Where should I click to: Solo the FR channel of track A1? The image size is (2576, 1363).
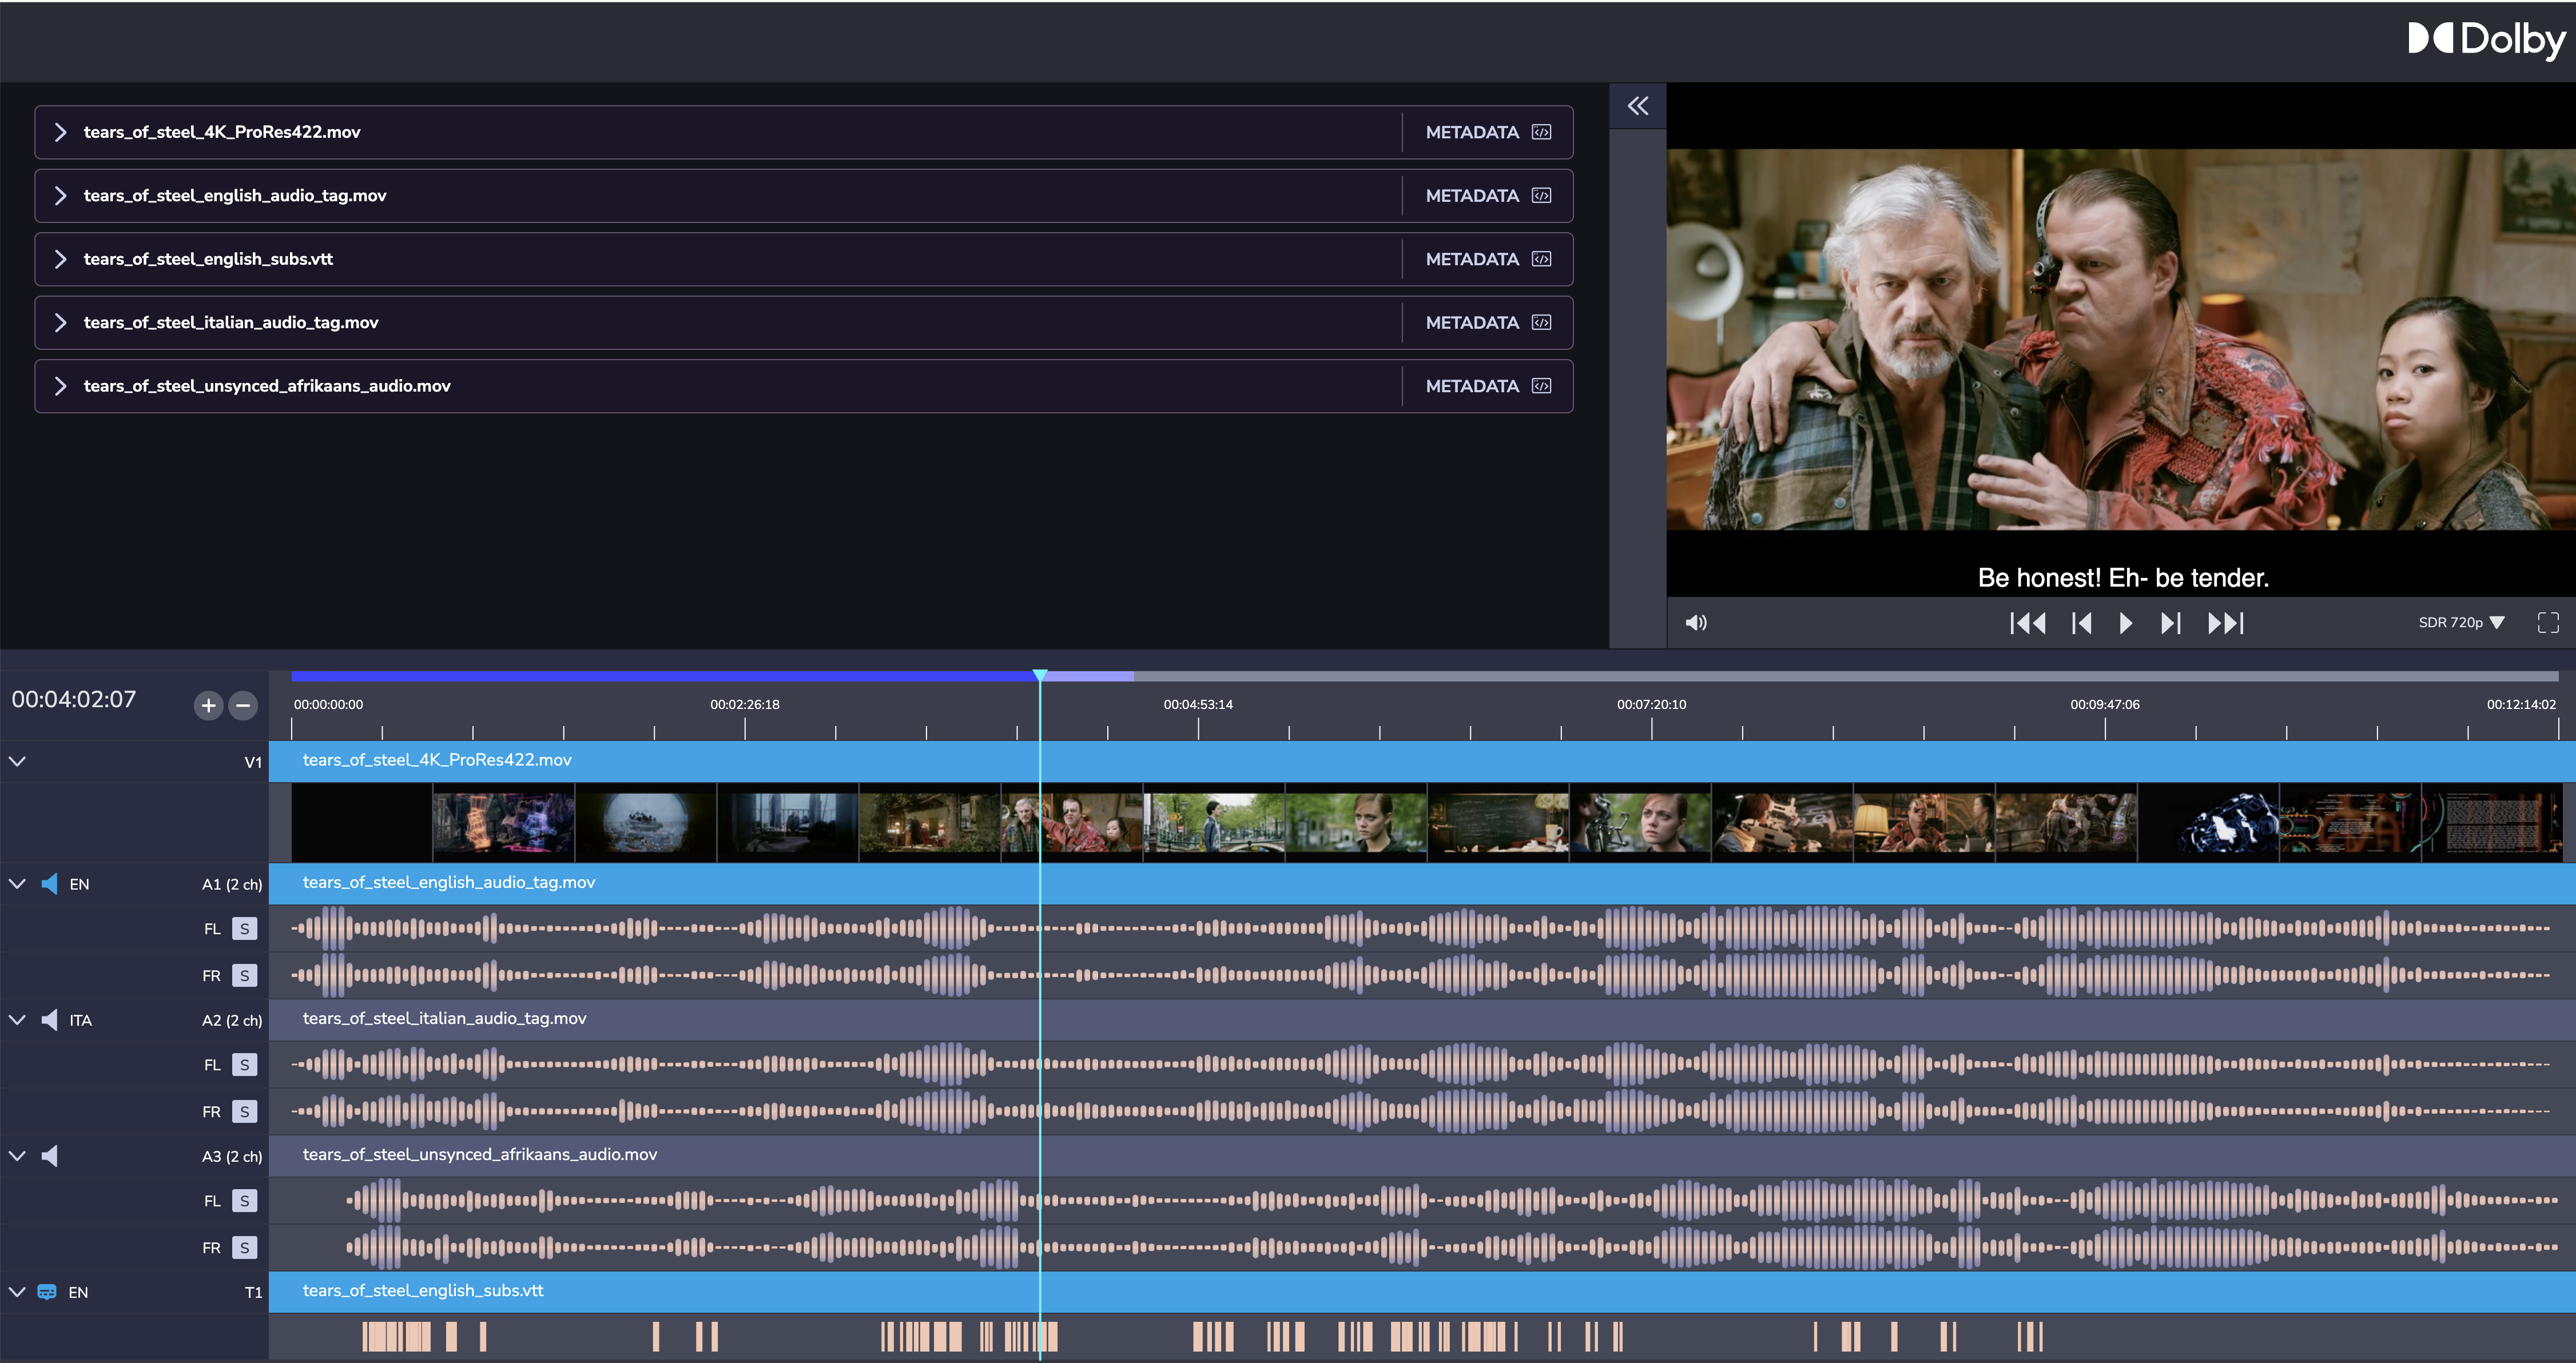point(244,976)
